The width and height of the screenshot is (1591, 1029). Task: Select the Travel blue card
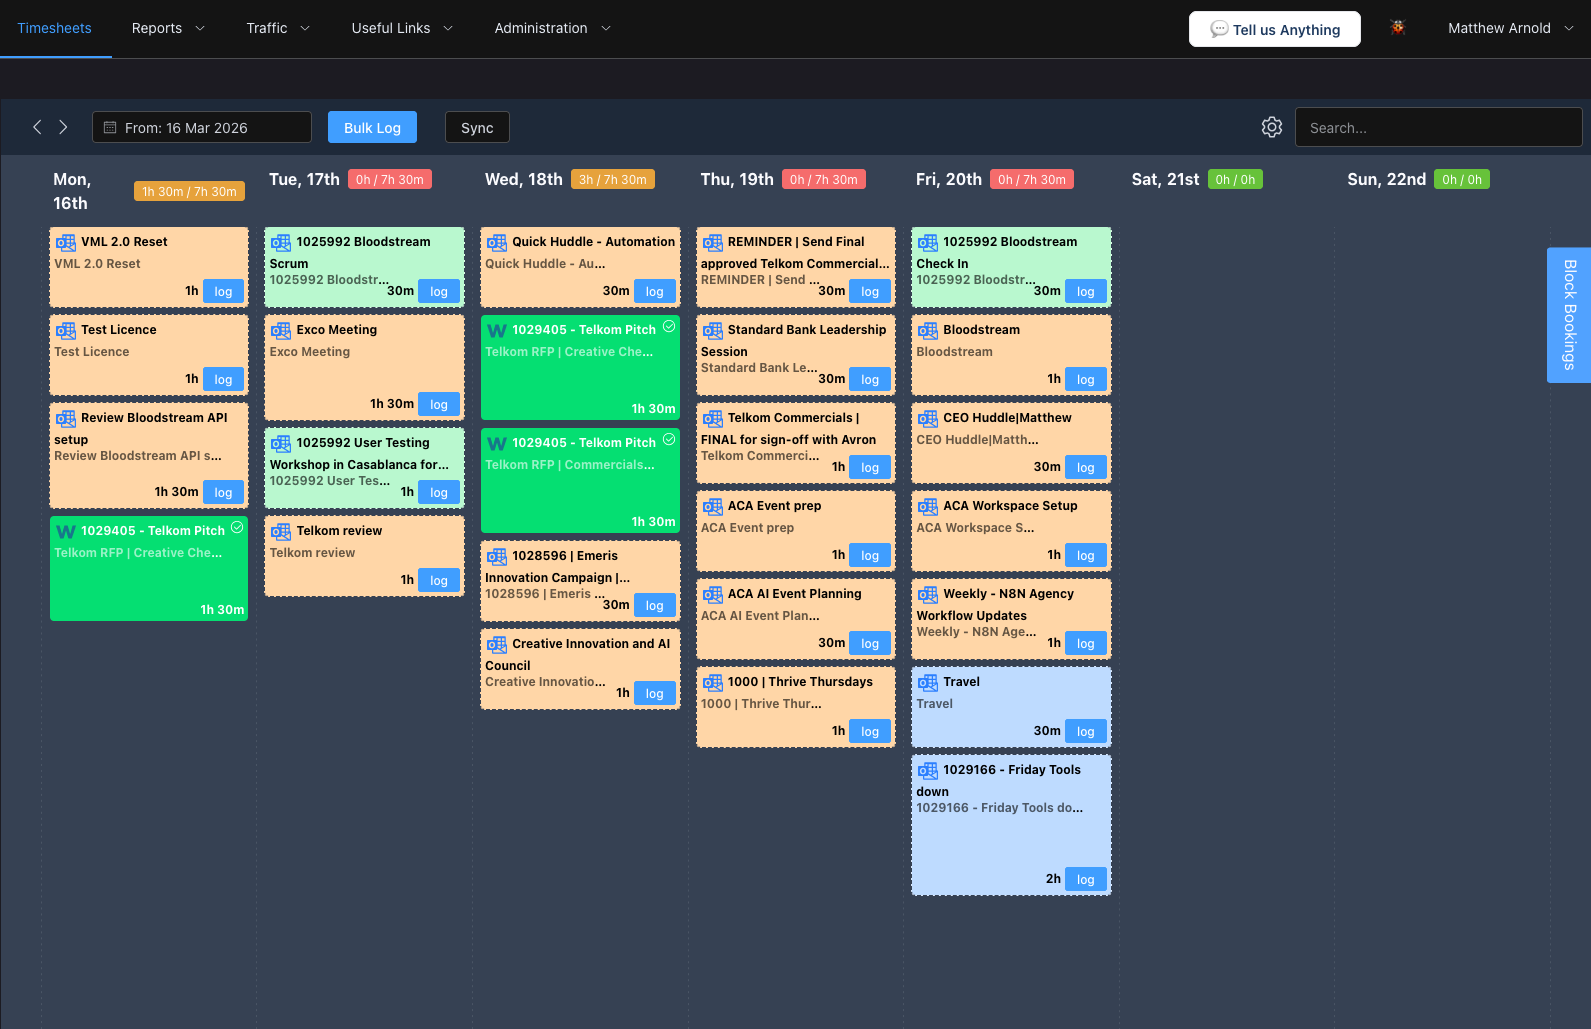click(x=1011, y=707)
